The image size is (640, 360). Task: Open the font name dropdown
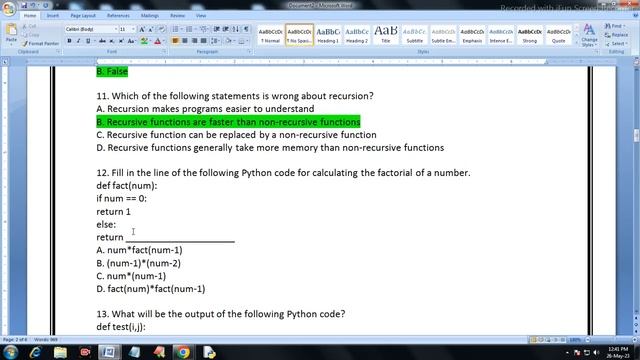click(115, 29)
